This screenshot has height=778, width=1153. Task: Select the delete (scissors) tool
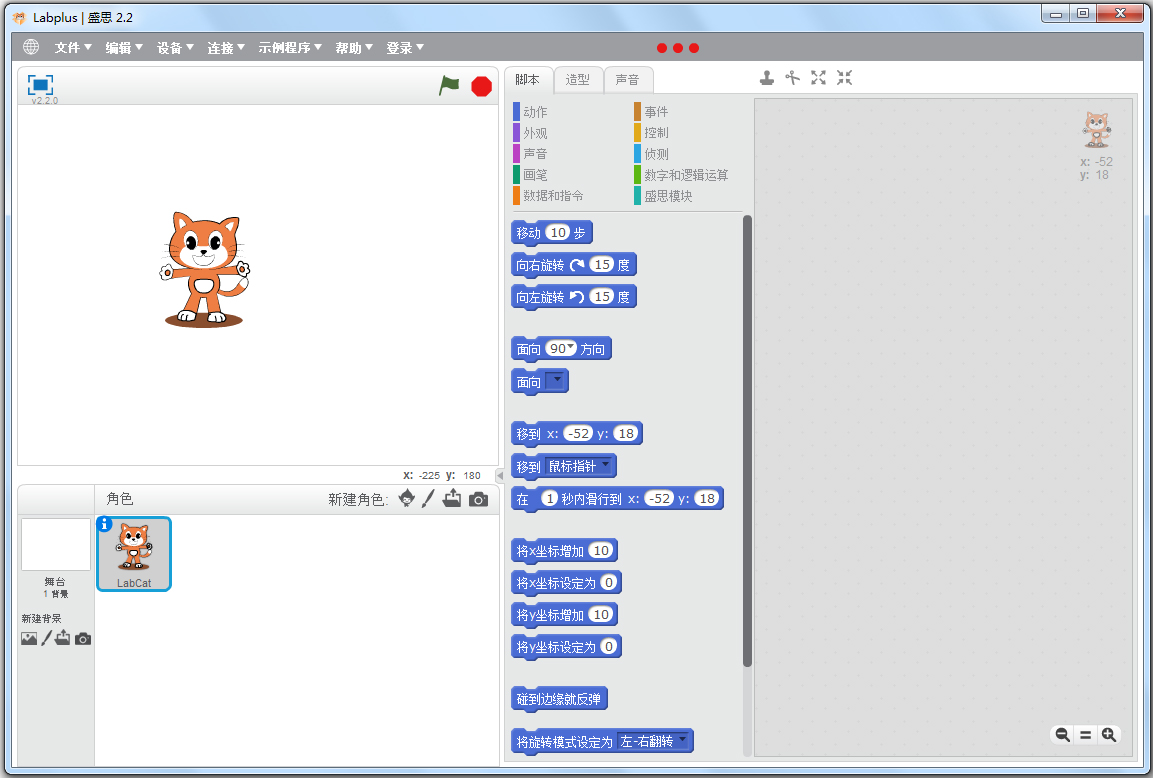(792, 77)
